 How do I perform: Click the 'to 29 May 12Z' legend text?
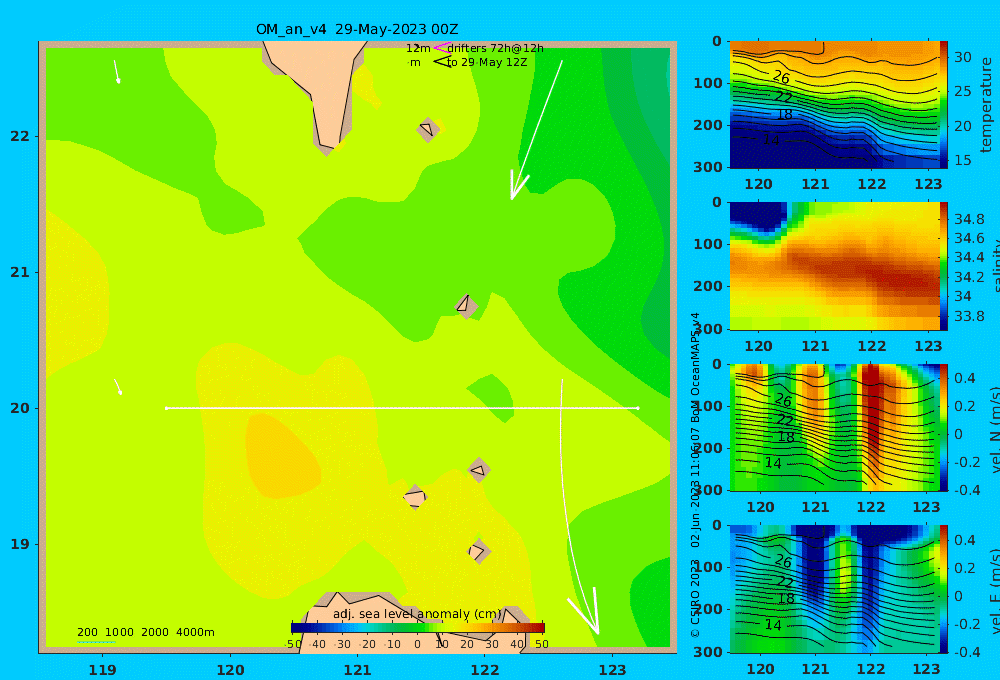(487, 62)
